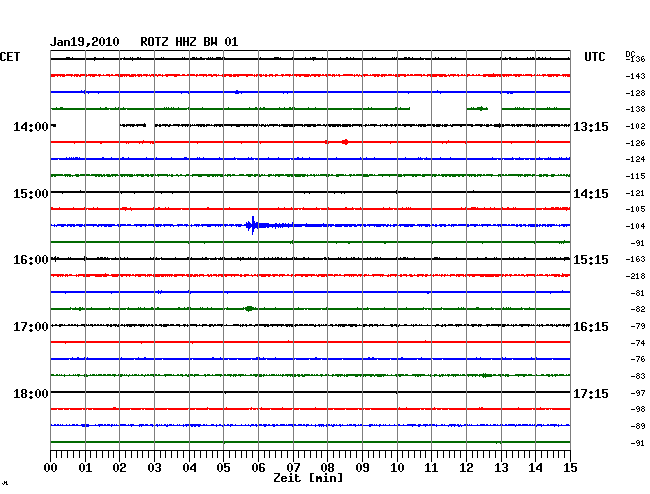Click the DC offset value -79
The width and height of the screenshot is (650, 494).
click(x=638, y=327)
